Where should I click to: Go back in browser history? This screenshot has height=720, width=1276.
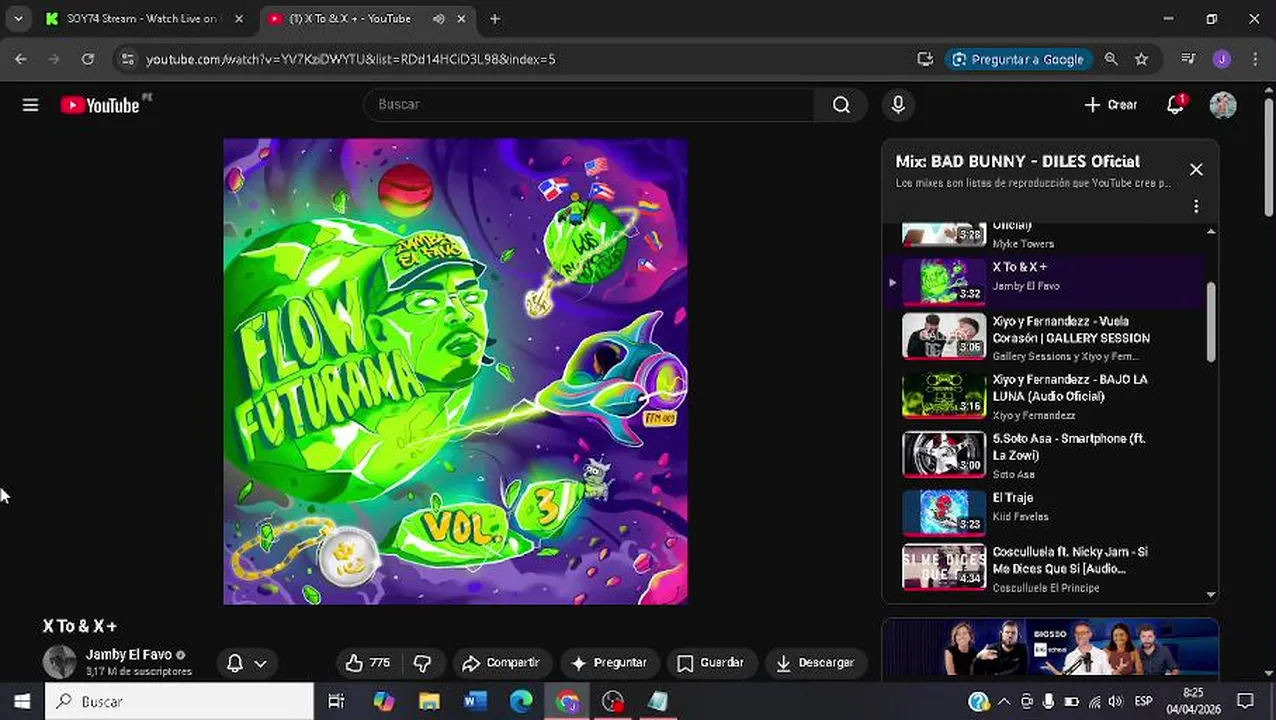click(21, 59)
